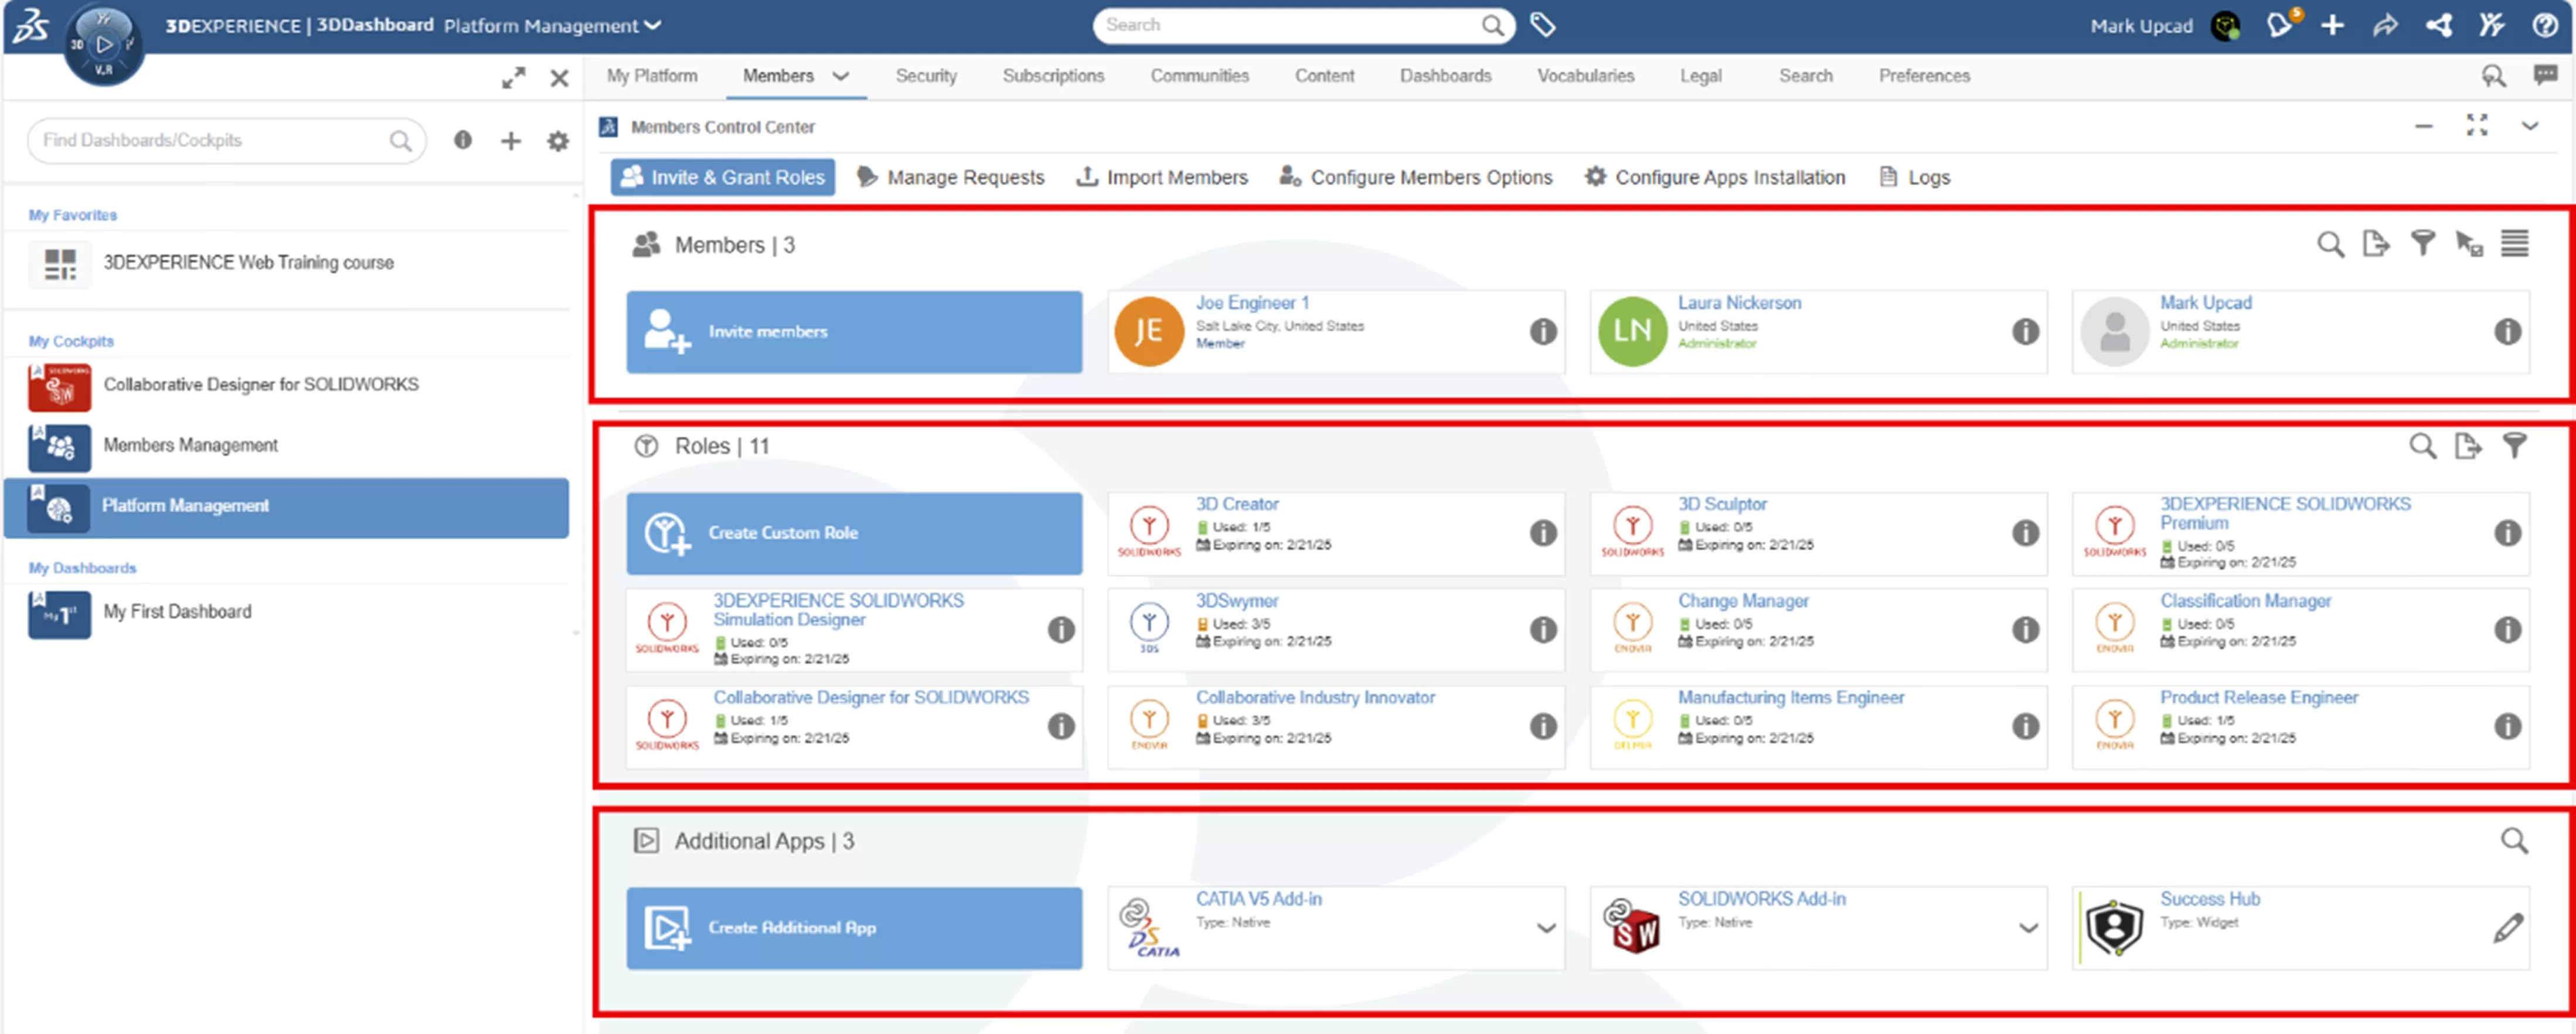2576x1034 pixels.
Task: Expand the left panel with arrows icon
Action: 514,78
